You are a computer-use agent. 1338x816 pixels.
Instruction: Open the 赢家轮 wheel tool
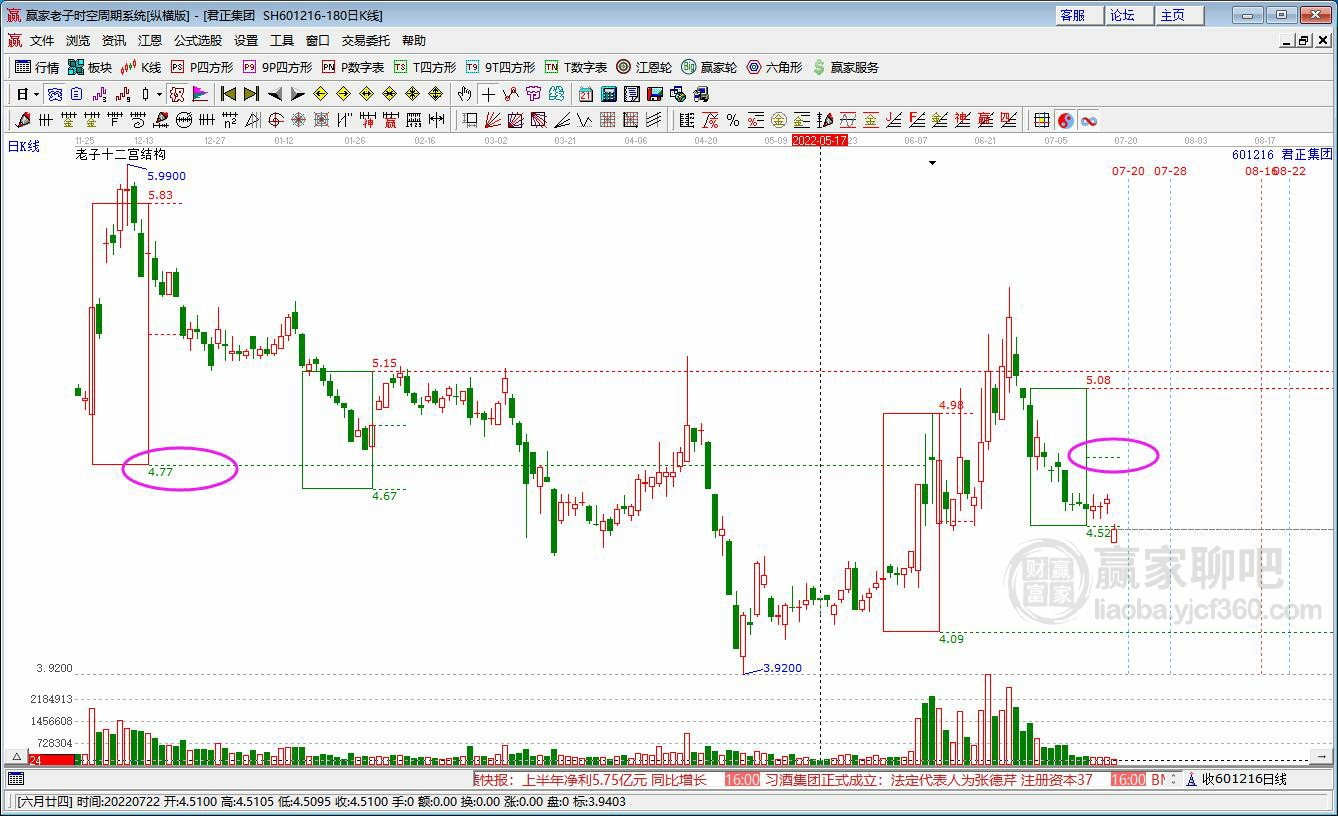[709, 67]
